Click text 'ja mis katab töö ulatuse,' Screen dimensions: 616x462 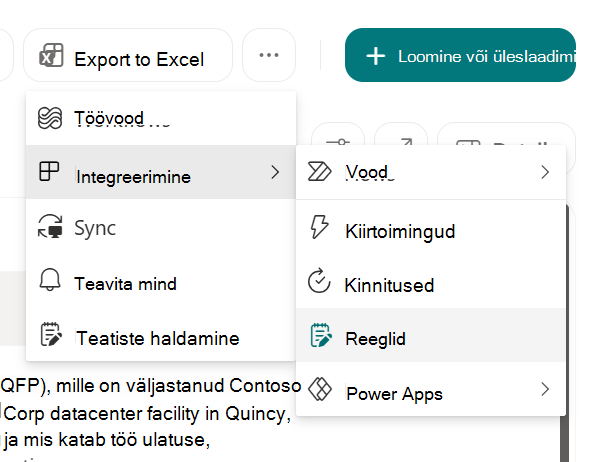coord(107,440)
